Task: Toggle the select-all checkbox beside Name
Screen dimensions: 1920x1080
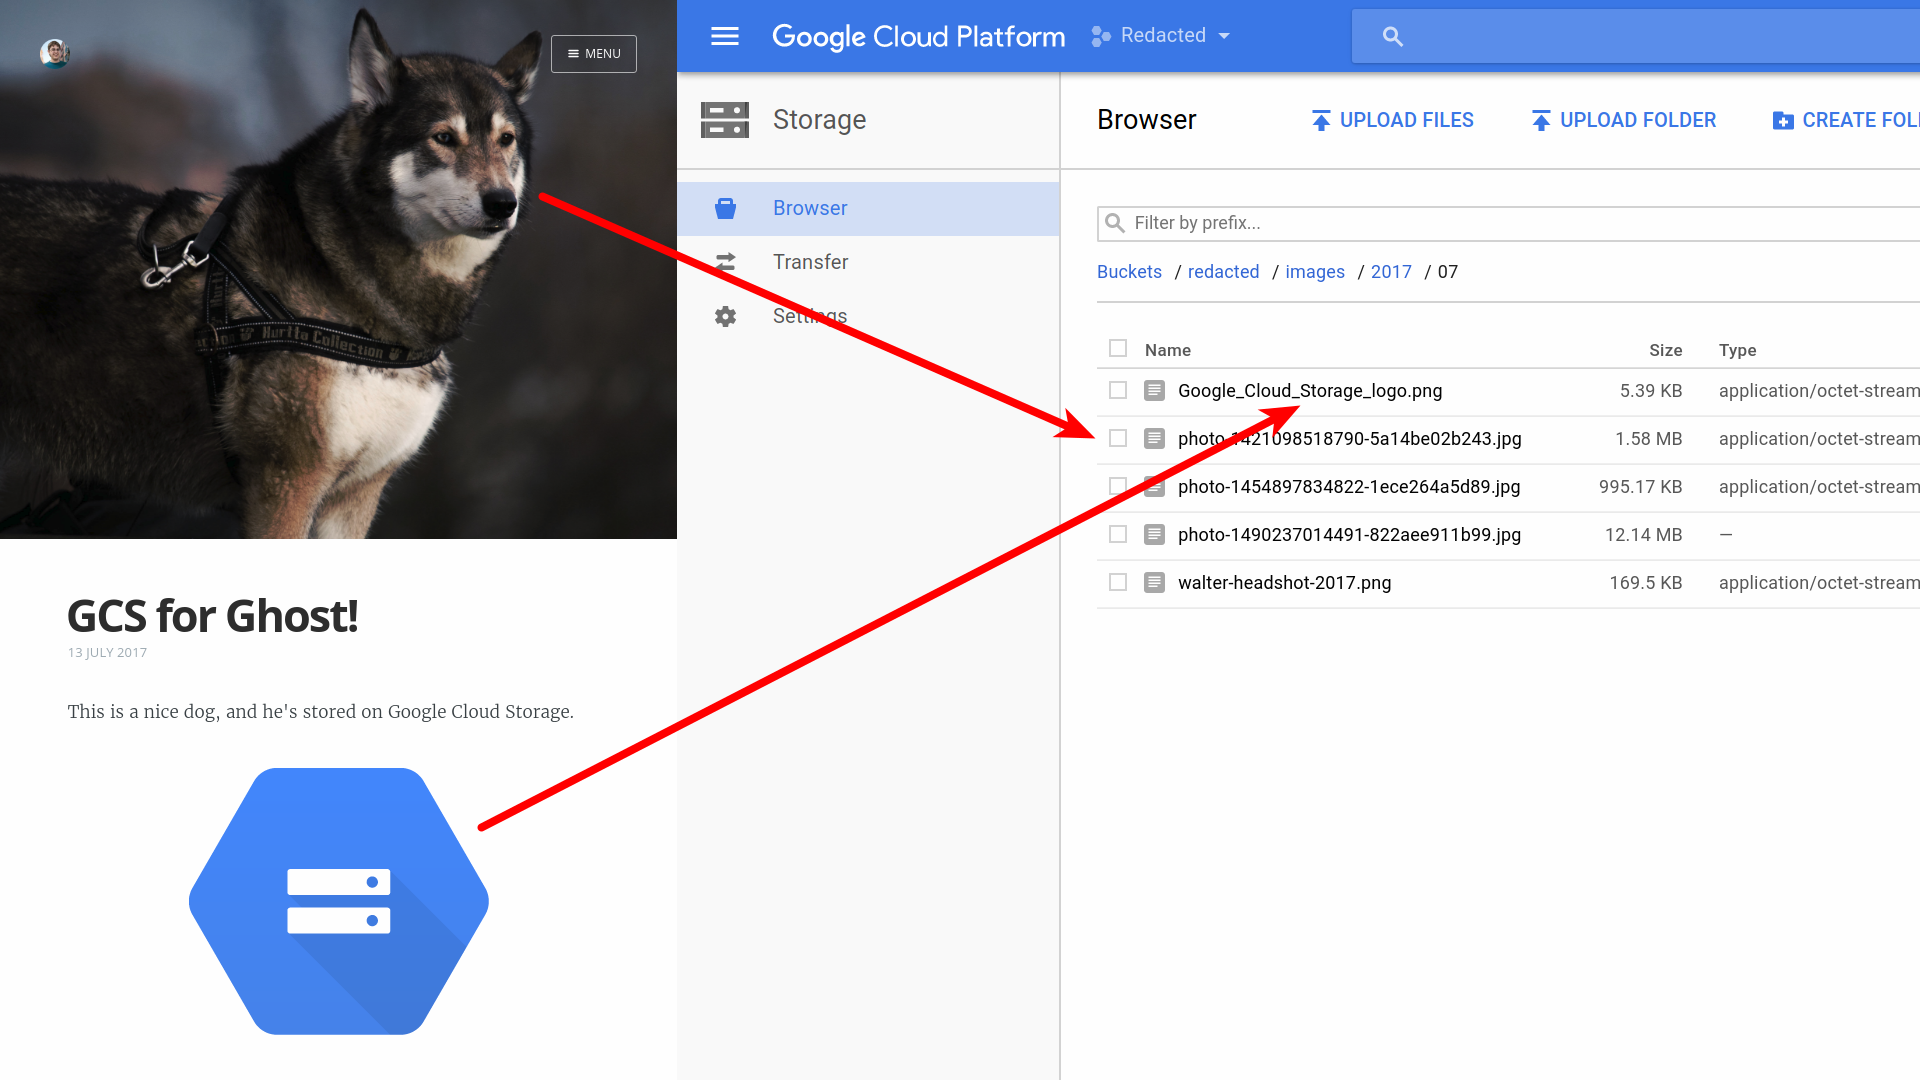Action: click(x=1118, y=348)
